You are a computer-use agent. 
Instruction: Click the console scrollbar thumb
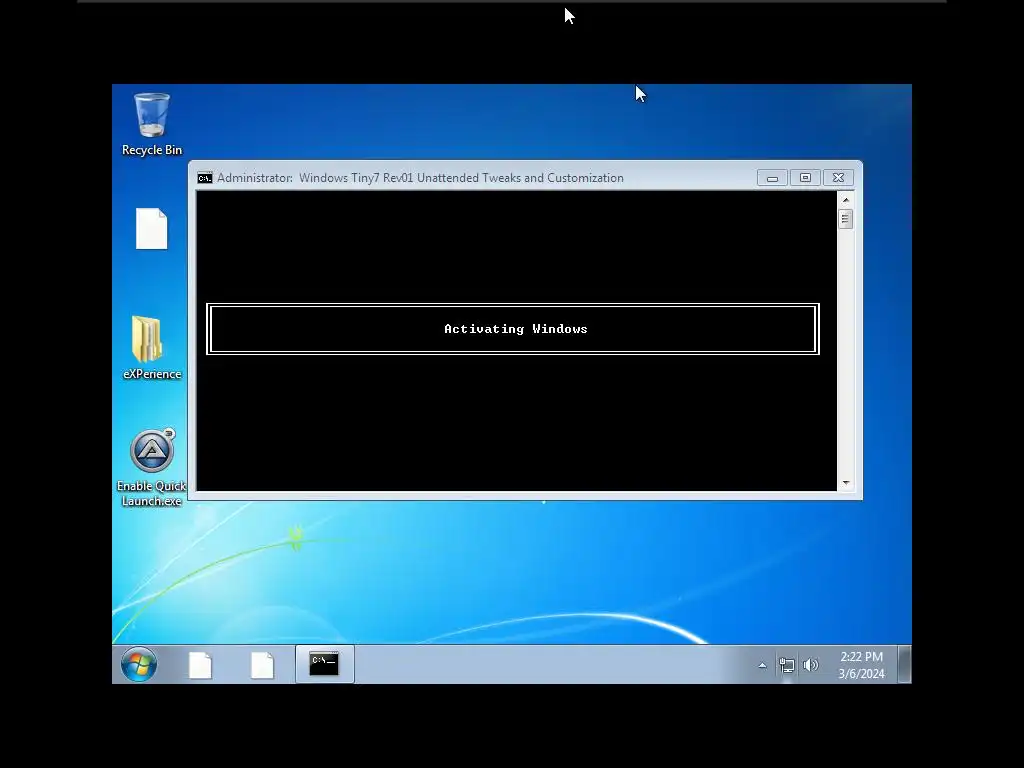(846, 219)
